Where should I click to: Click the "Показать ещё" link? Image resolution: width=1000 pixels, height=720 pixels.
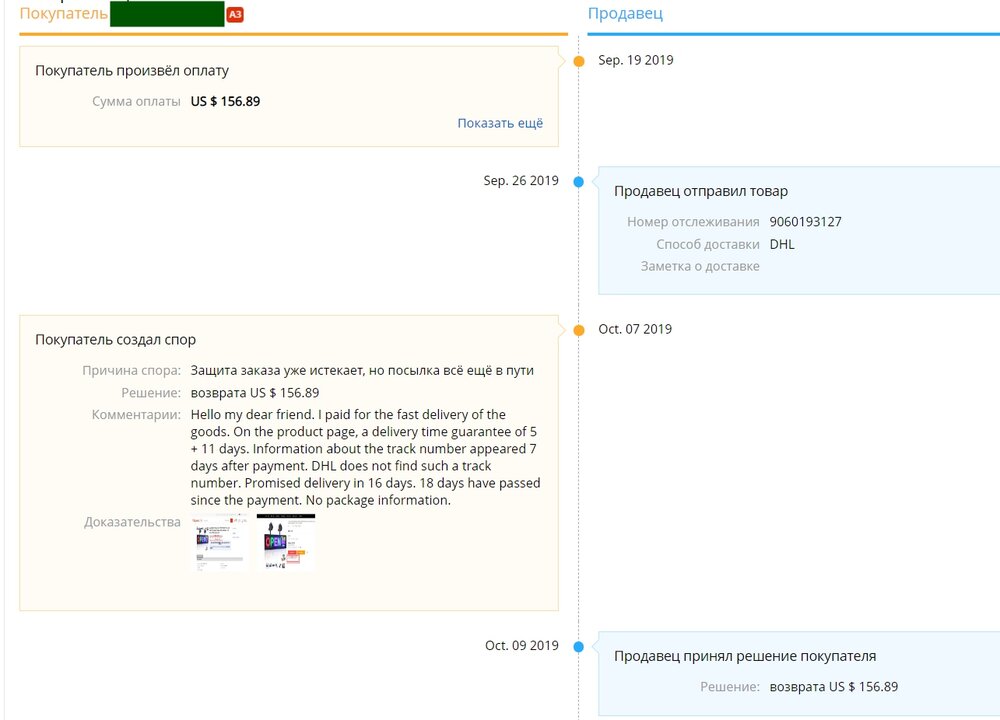500,123
